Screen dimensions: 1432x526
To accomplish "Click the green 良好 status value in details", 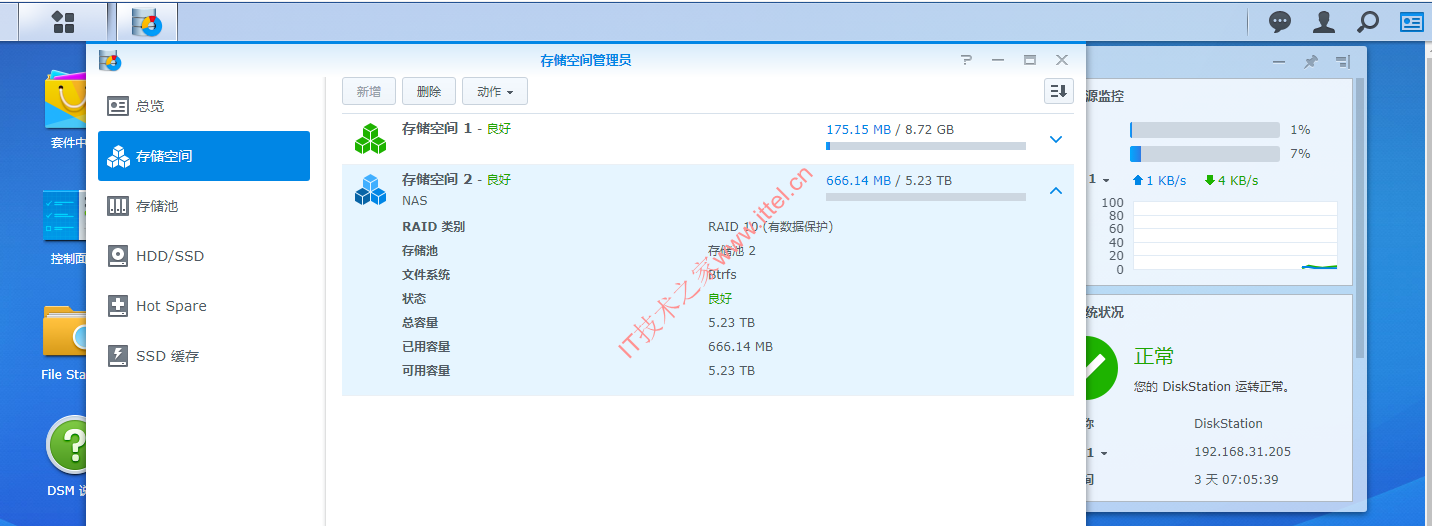I will pos(720,299).
